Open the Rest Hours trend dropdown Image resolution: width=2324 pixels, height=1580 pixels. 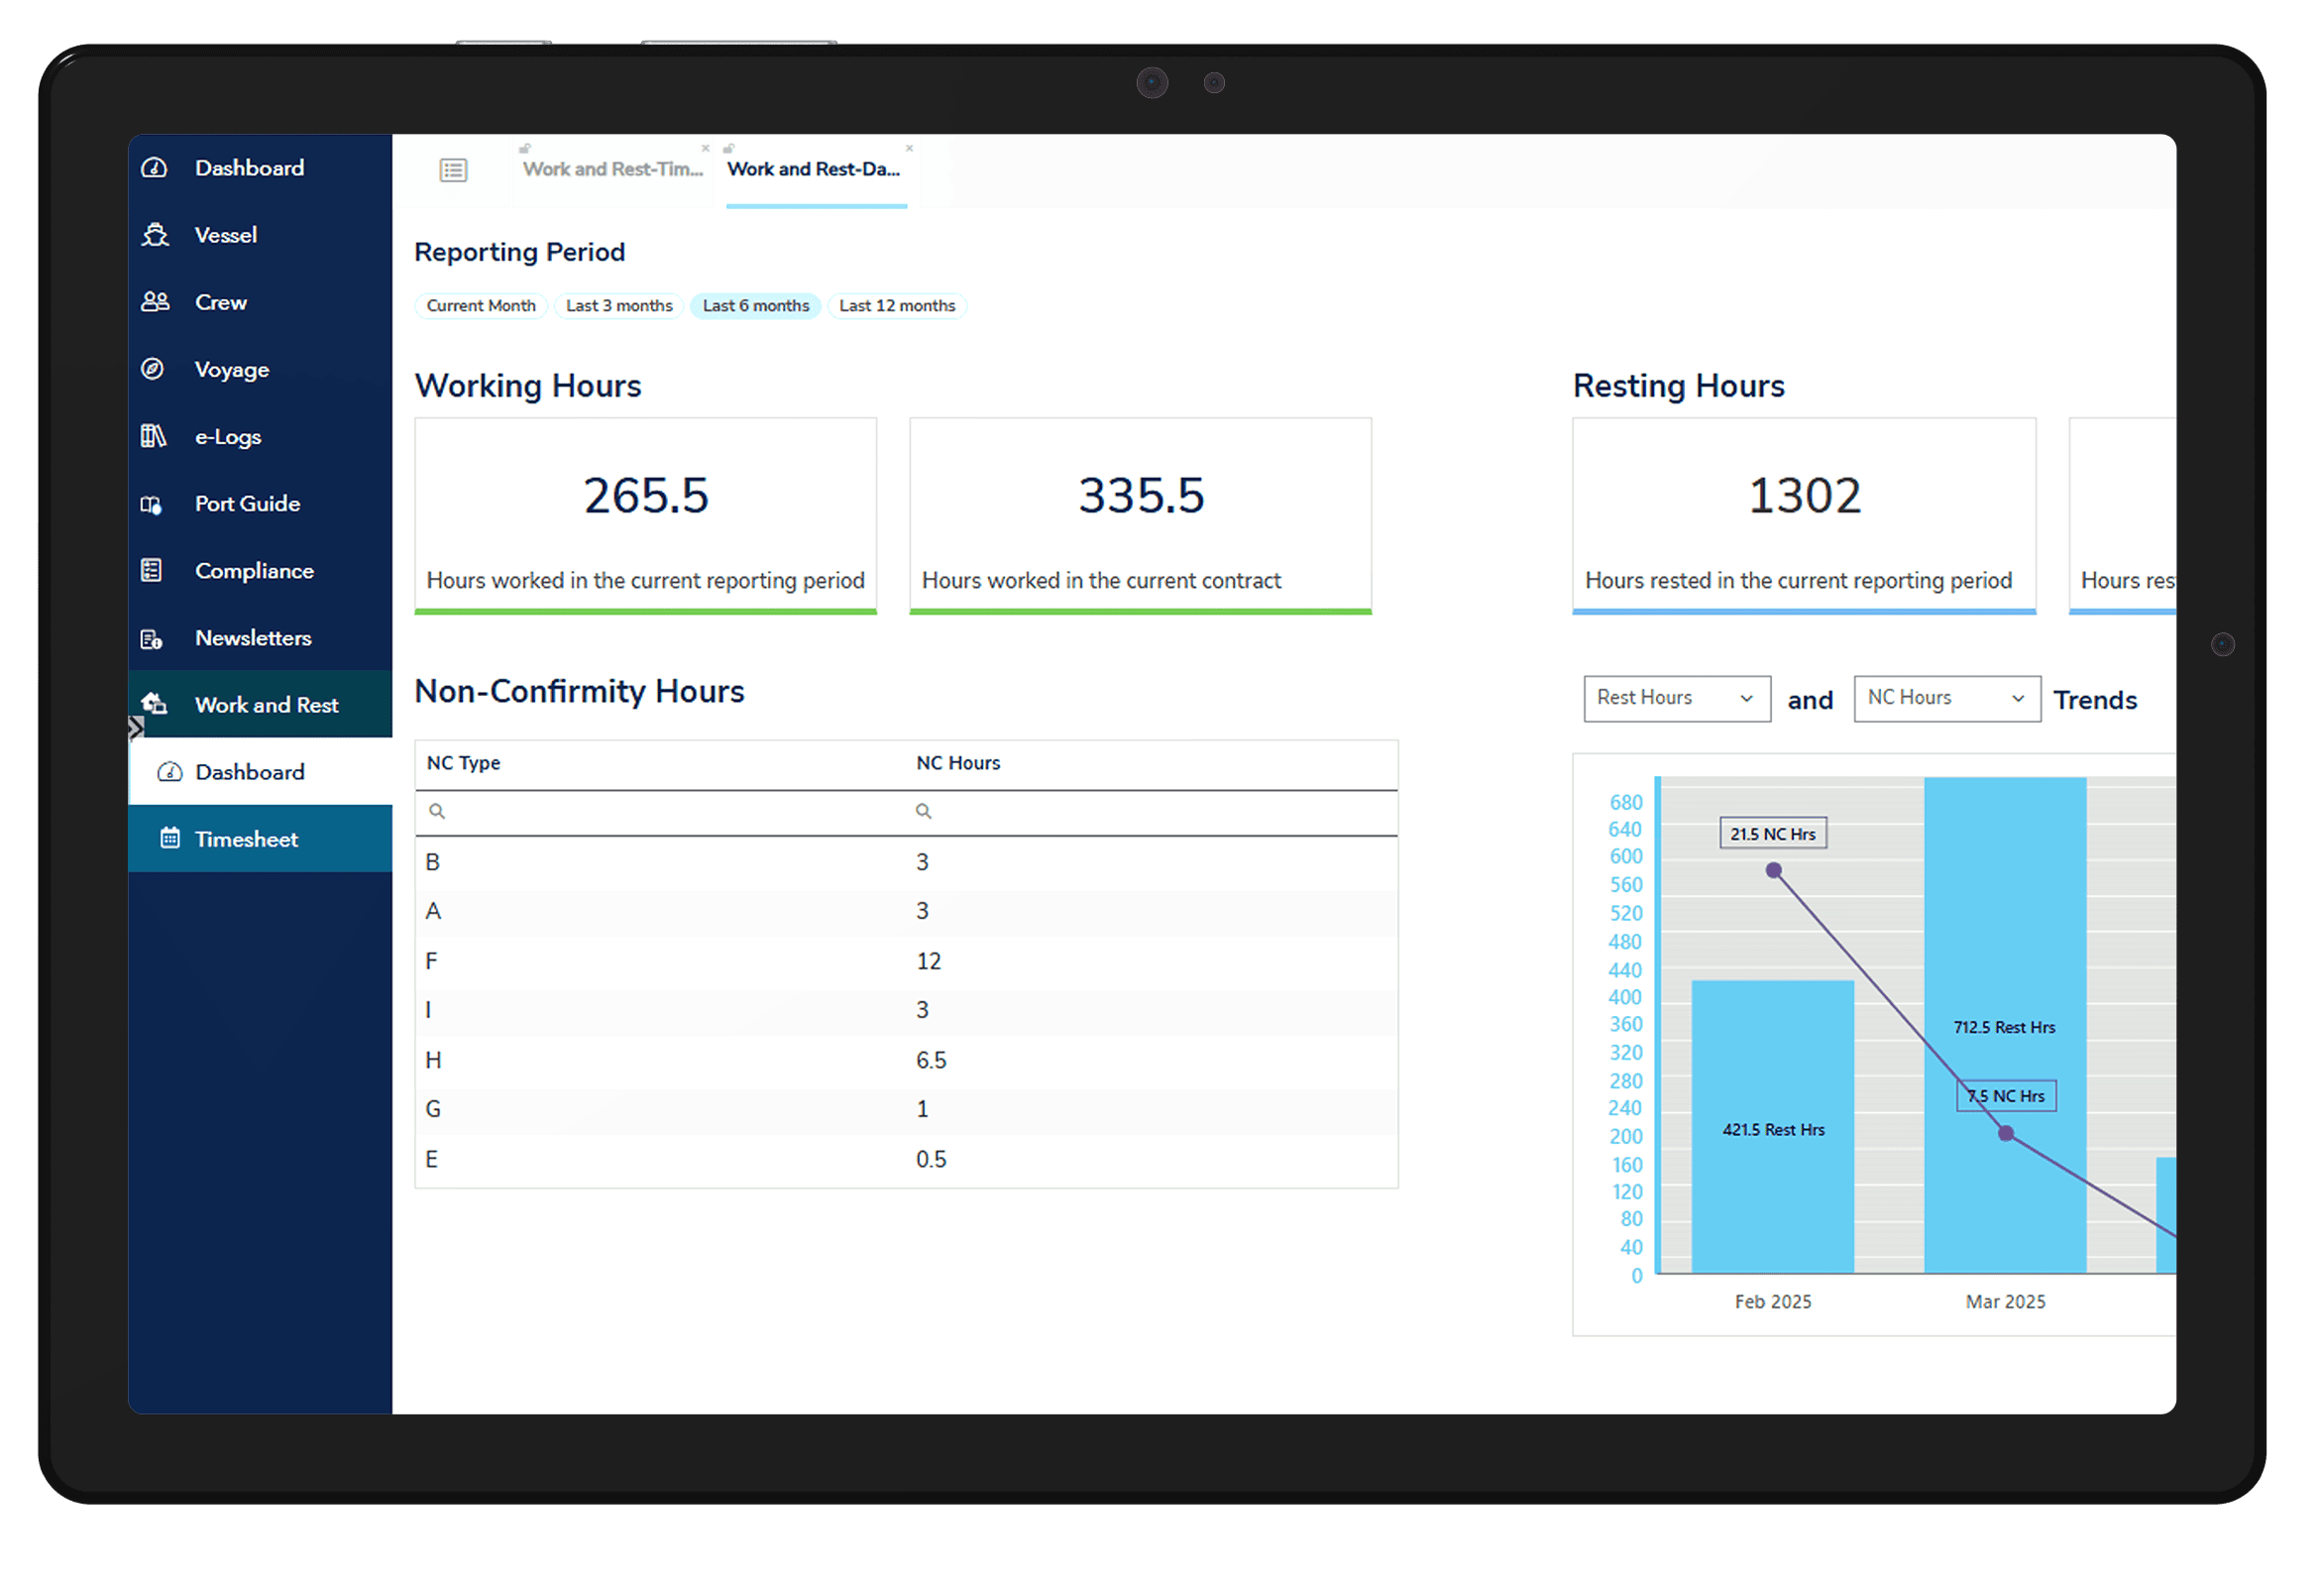tap(1676, 698)
